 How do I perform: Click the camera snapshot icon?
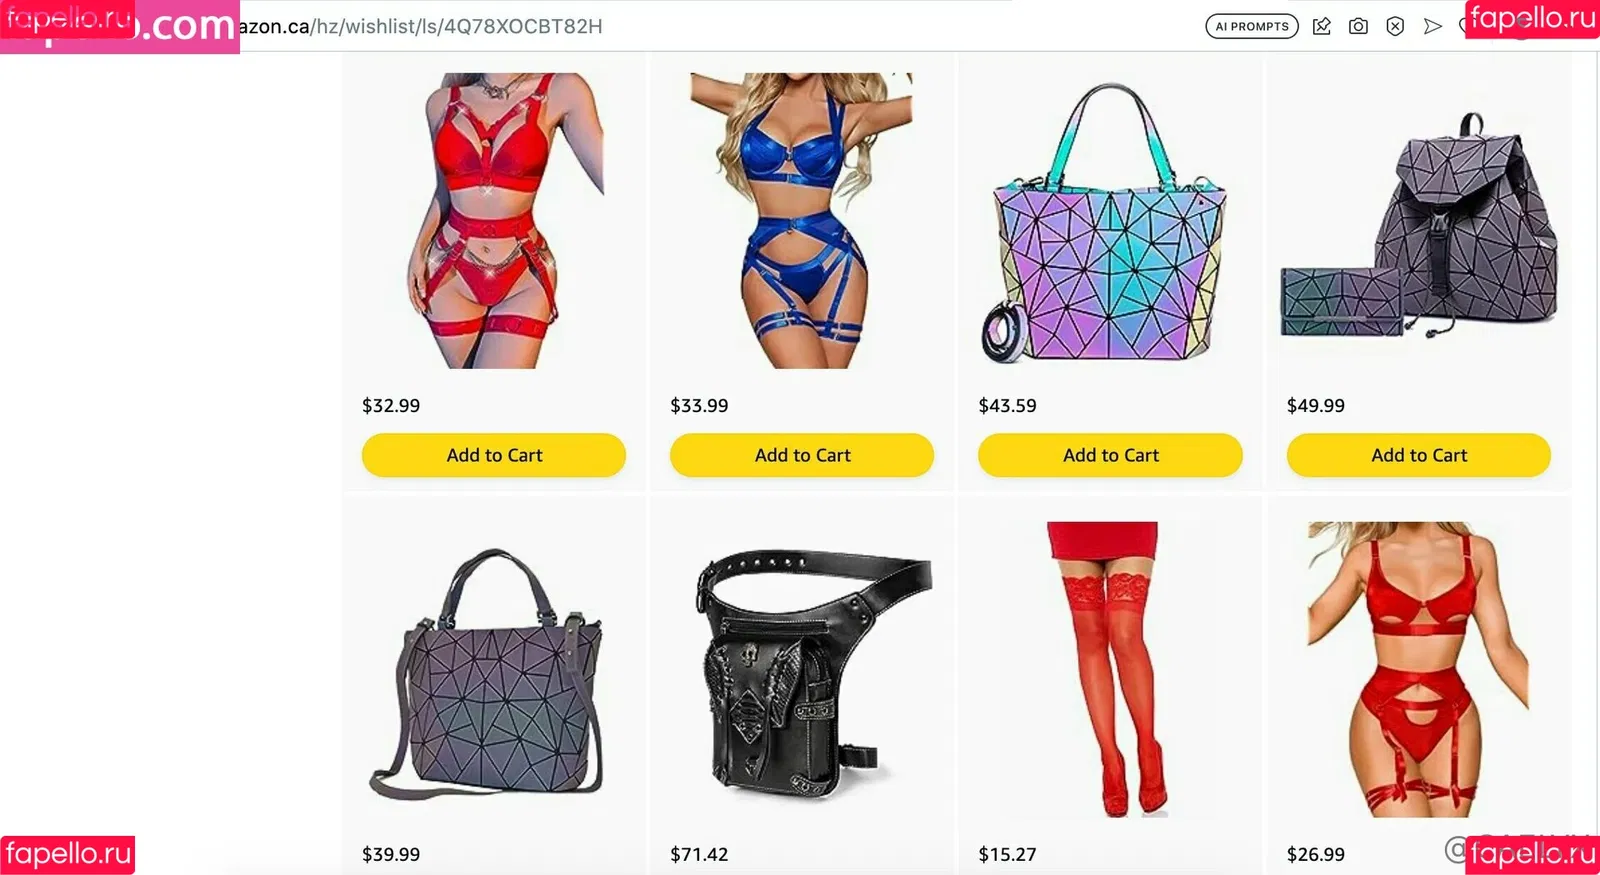pyautogui.click(x=1358, y=27)
